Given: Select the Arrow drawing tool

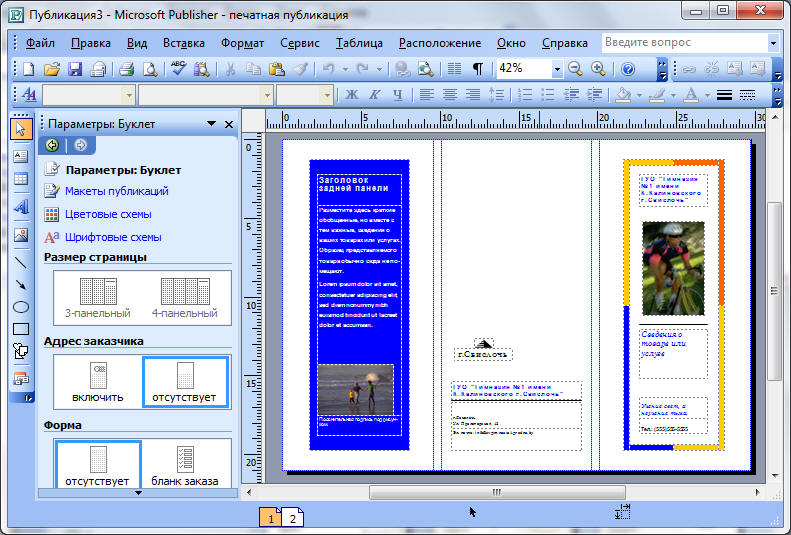Looking at the screenshot, I should coord(21,284).
